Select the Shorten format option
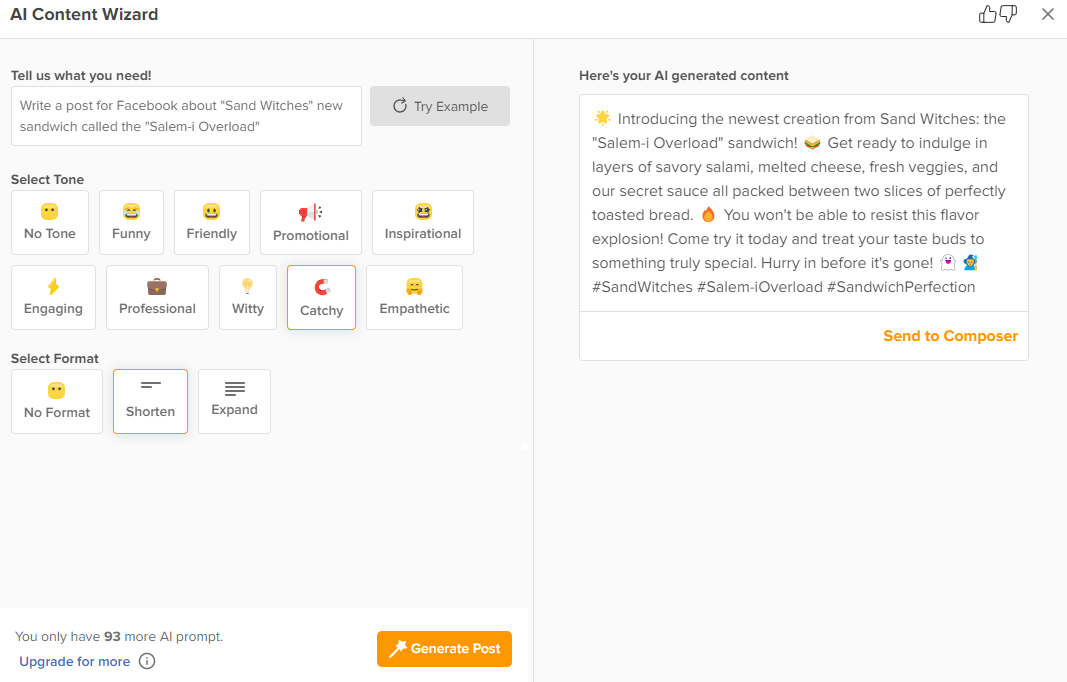The width and height of the screenshot is (1067, 682). [x=150, y=400]
